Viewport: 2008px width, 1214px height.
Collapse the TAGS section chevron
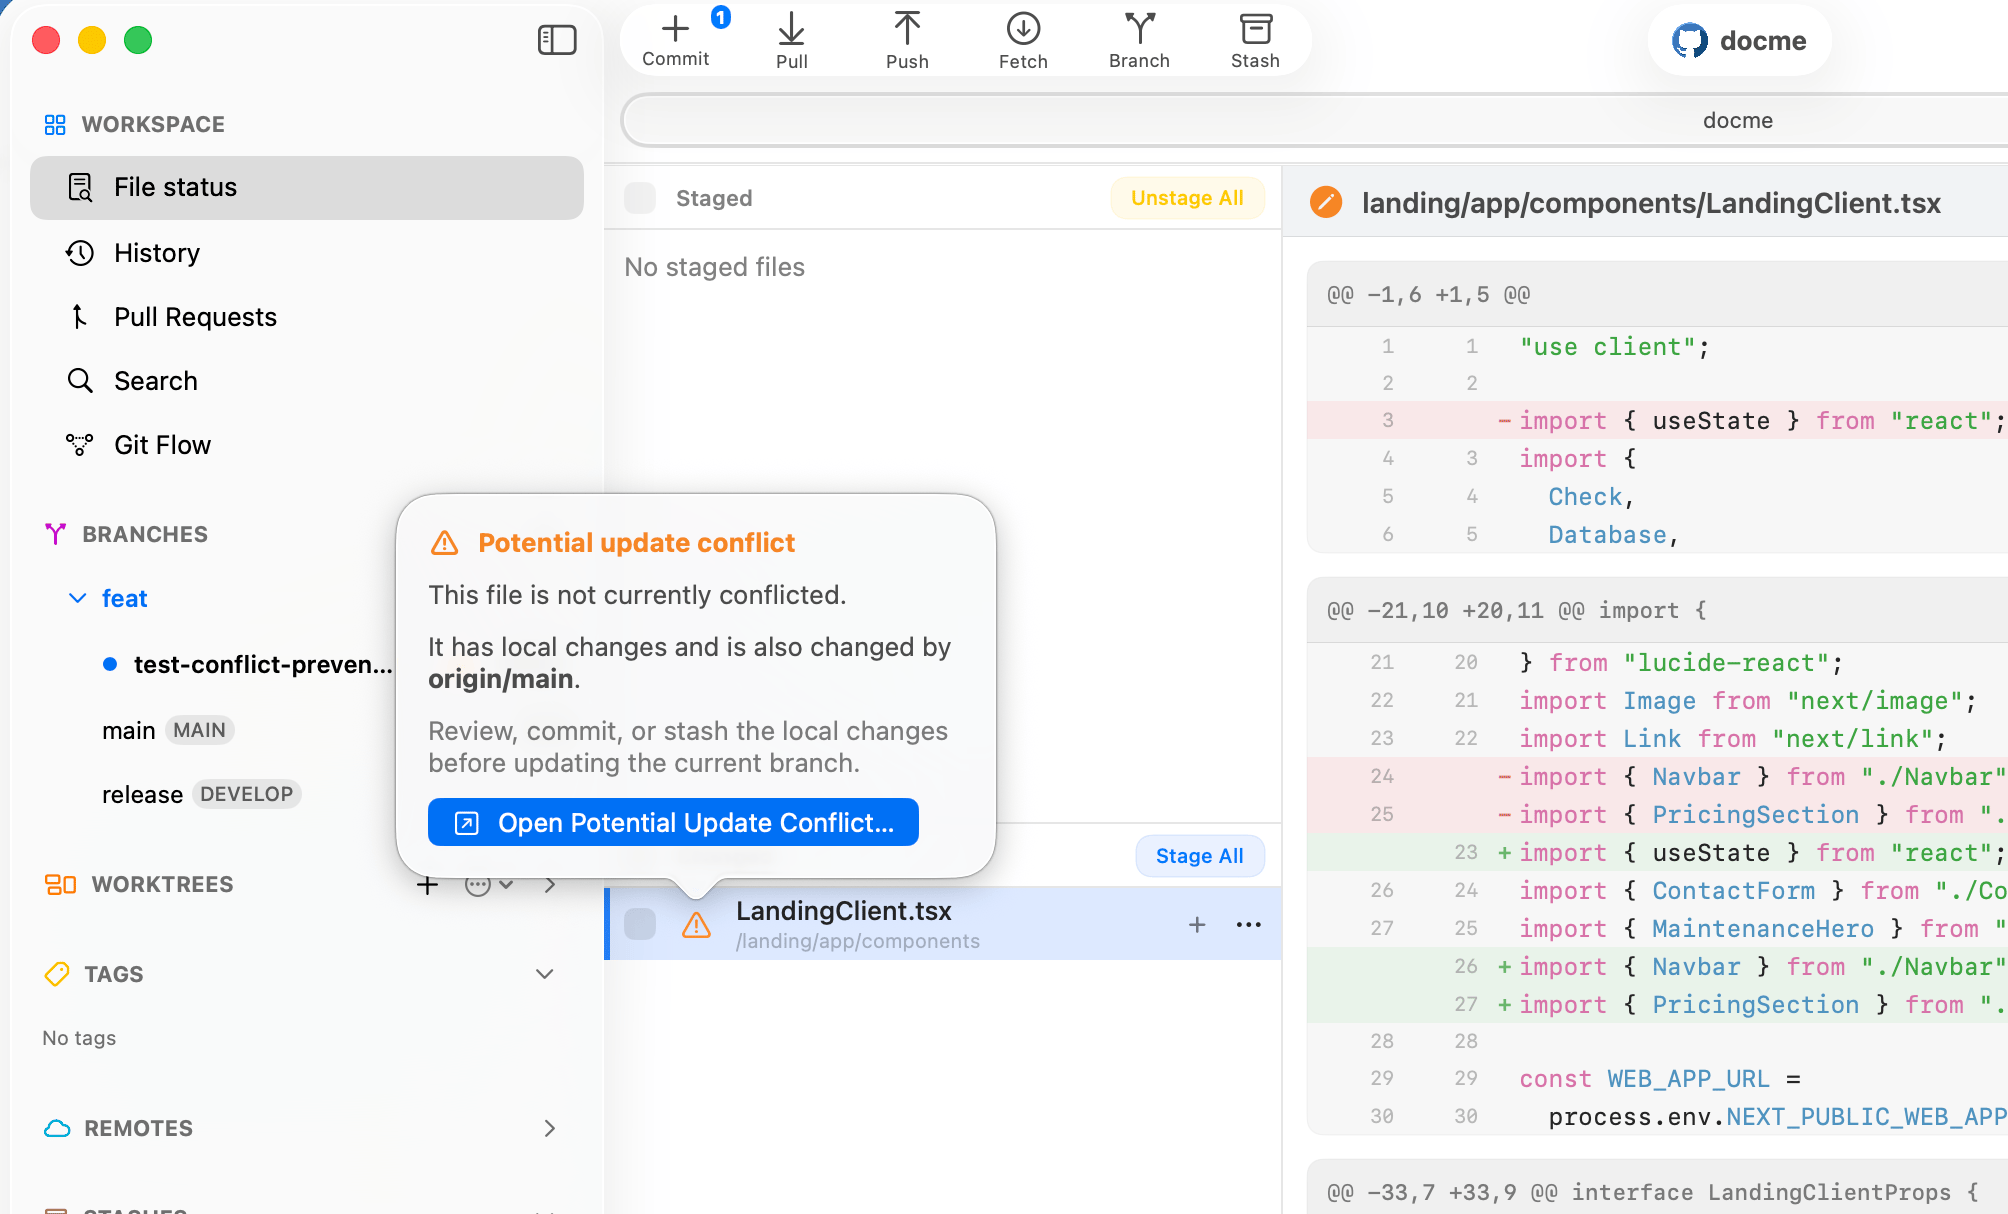(545, 974)
